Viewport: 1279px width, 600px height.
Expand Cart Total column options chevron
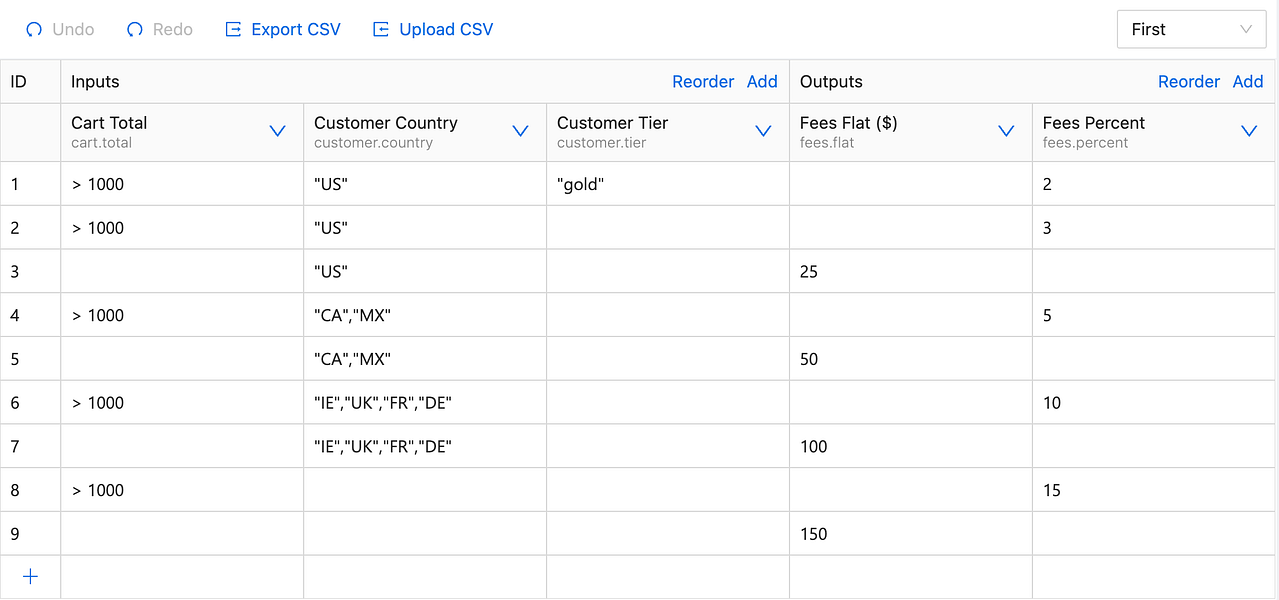tap(278, 131)
